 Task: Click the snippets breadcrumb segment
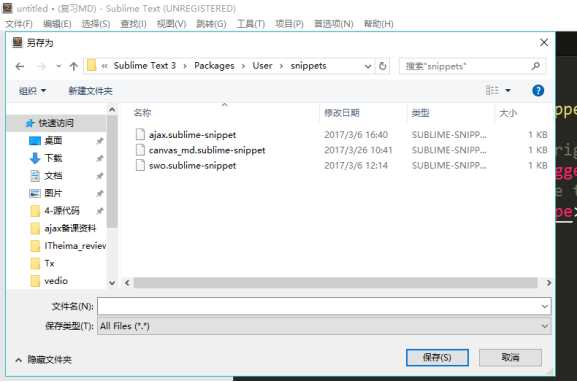pos(308,66)
